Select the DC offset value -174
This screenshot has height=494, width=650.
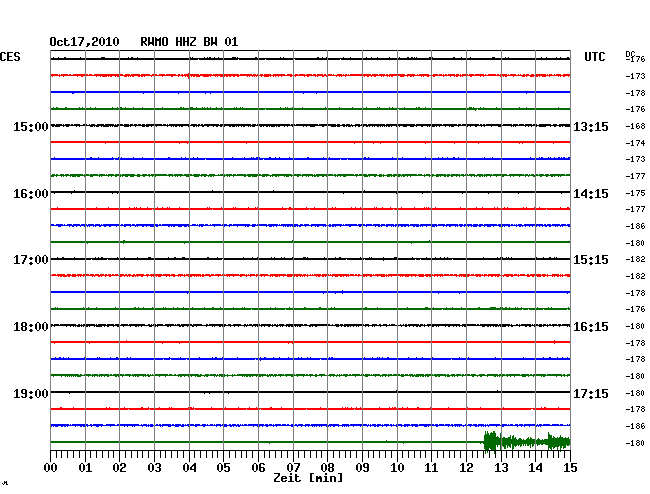[635, 143]
